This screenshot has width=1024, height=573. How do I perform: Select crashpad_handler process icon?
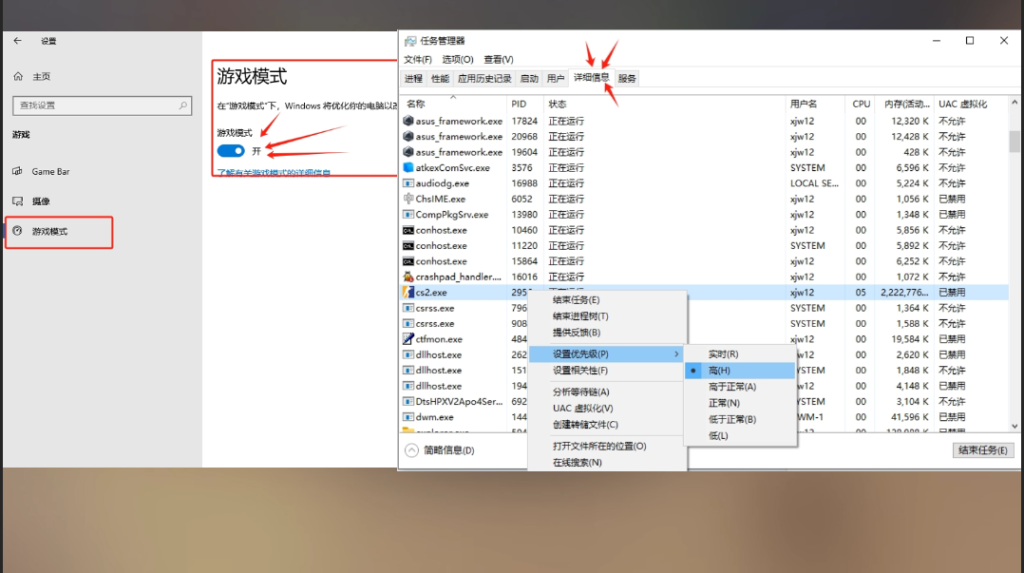tap(408, 276)
